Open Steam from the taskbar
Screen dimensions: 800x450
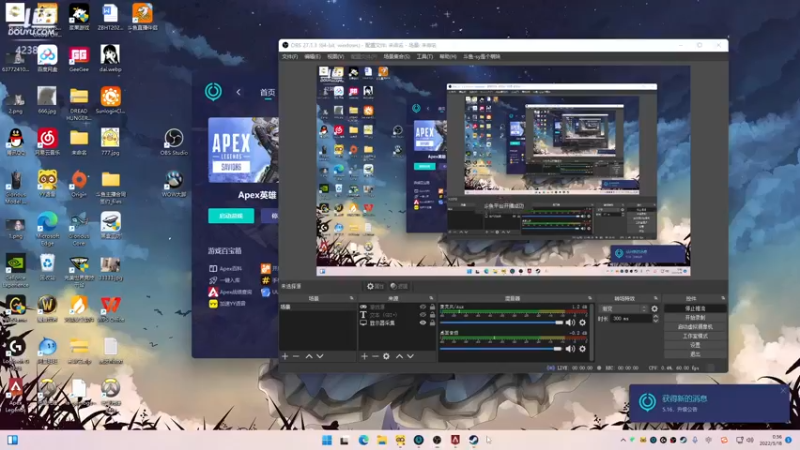pyautogui.click(x=473, y=440)
